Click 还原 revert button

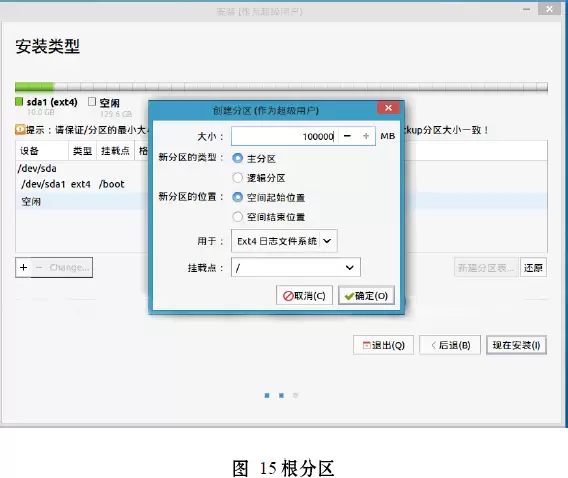point(533,268)
